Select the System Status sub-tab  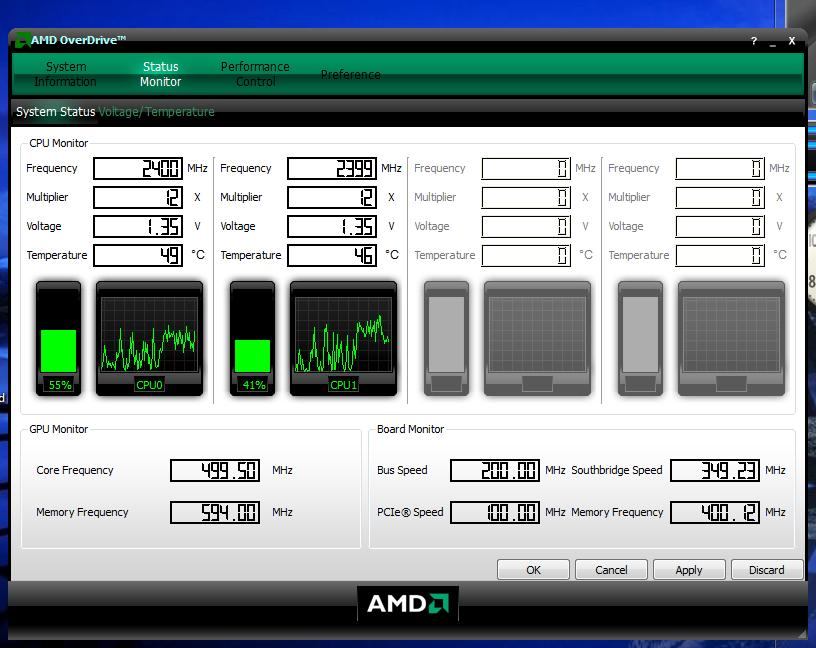[x=56, y=112]
